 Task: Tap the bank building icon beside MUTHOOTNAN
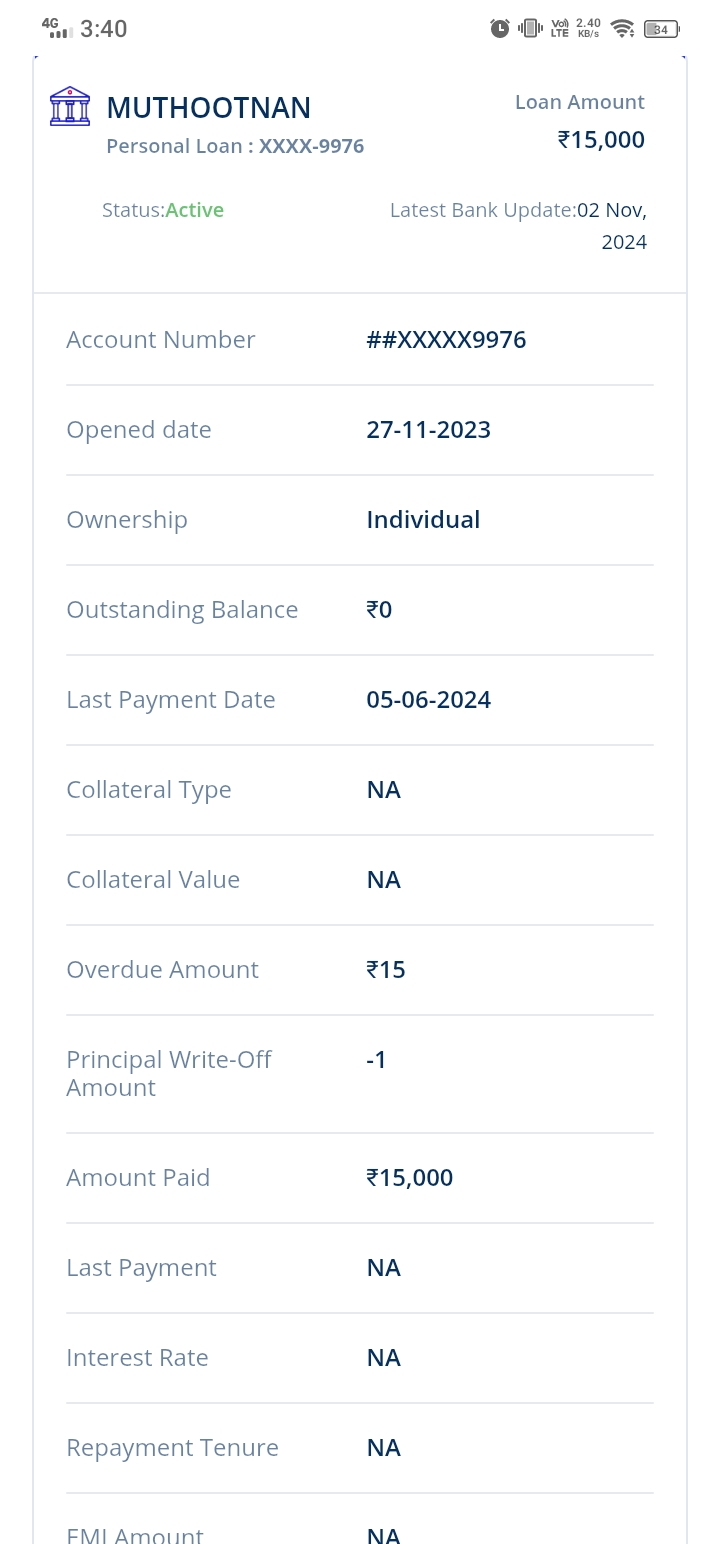[70, 106]
